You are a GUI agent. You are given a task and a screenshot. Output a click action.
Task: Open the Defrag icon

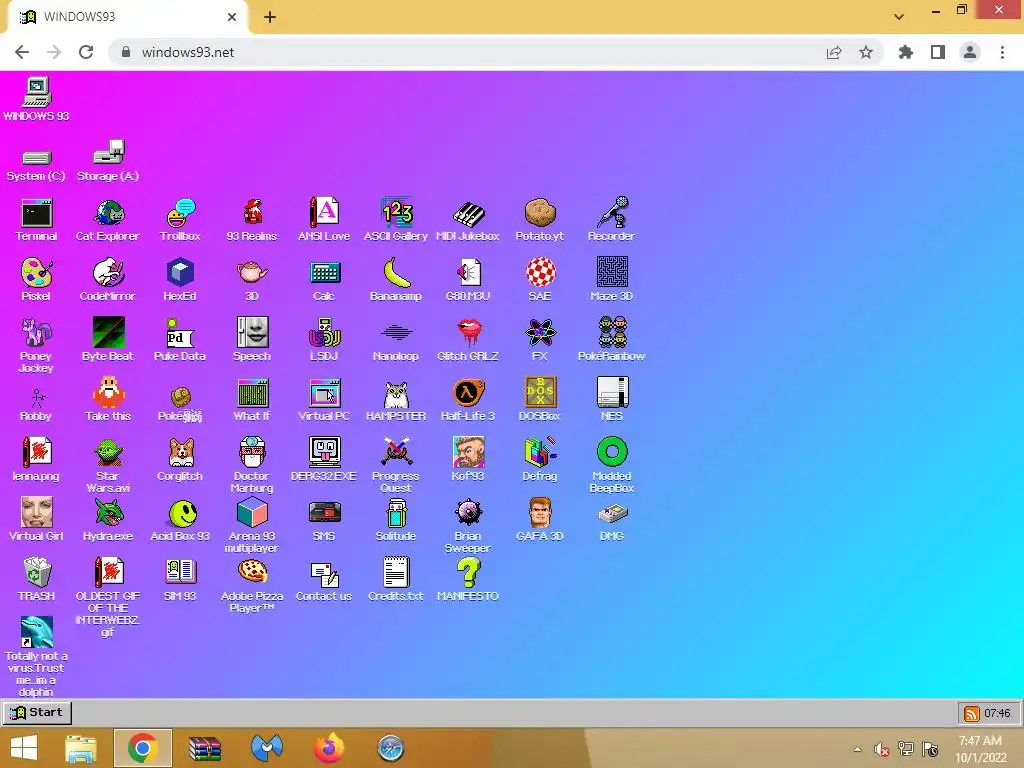pyautogui.click(x=539, y=460)
